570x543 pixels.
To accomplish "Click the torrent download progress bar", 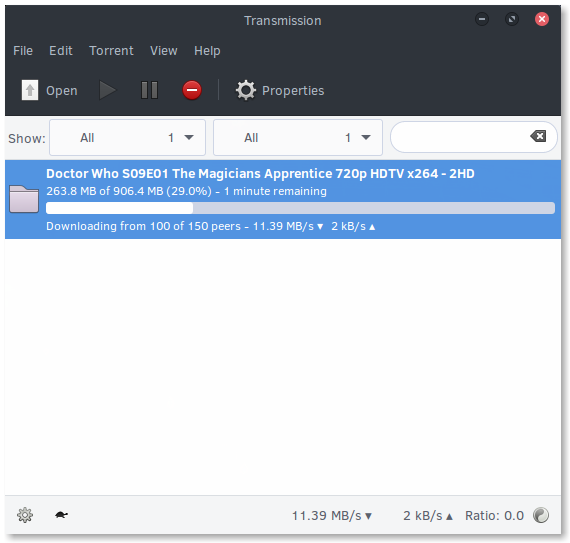I will click(x=300, y=208).
